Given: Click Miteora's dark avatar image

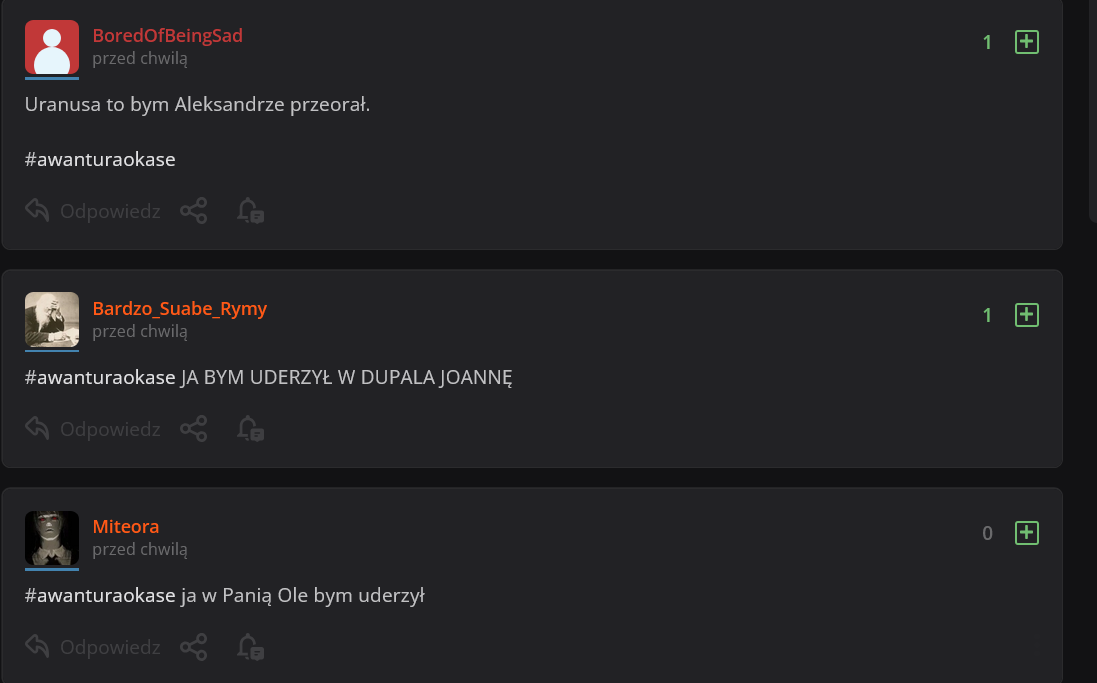Looking at the screenshot, I should (52, 538).
